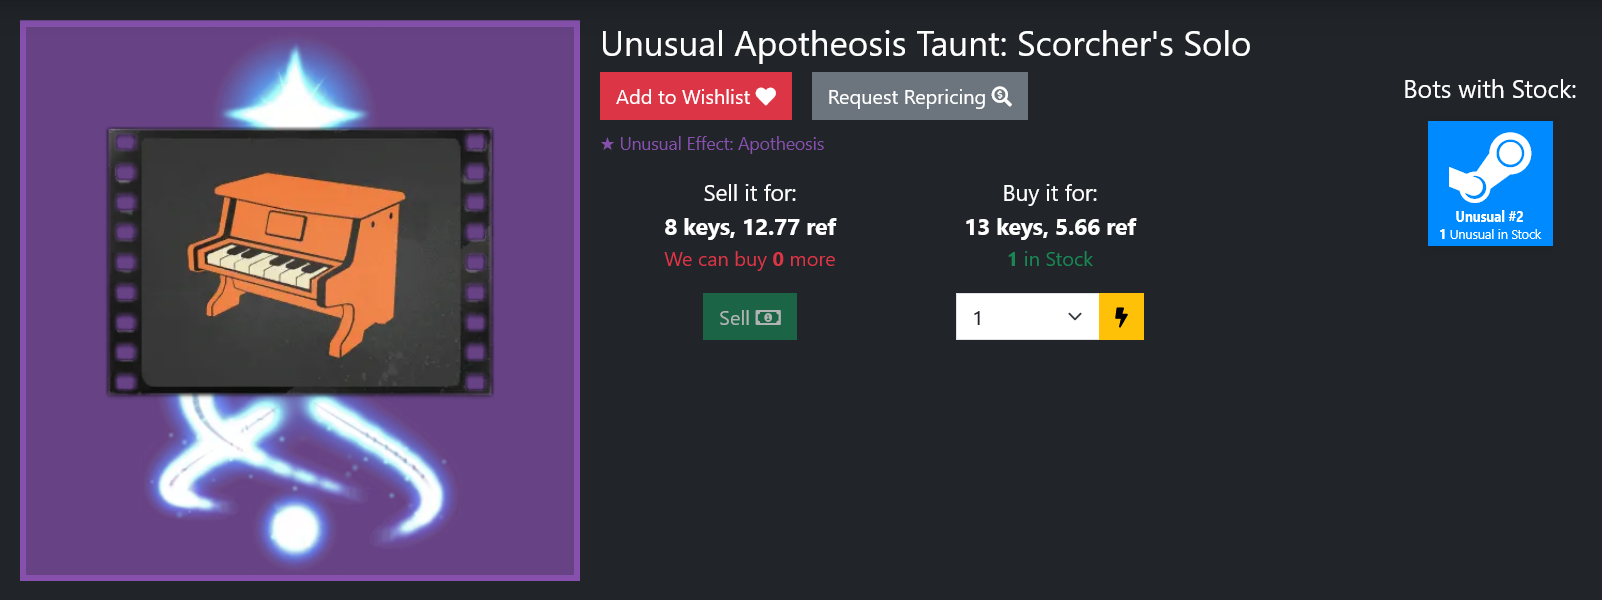Click the Request Repricing label

[906, 97]
